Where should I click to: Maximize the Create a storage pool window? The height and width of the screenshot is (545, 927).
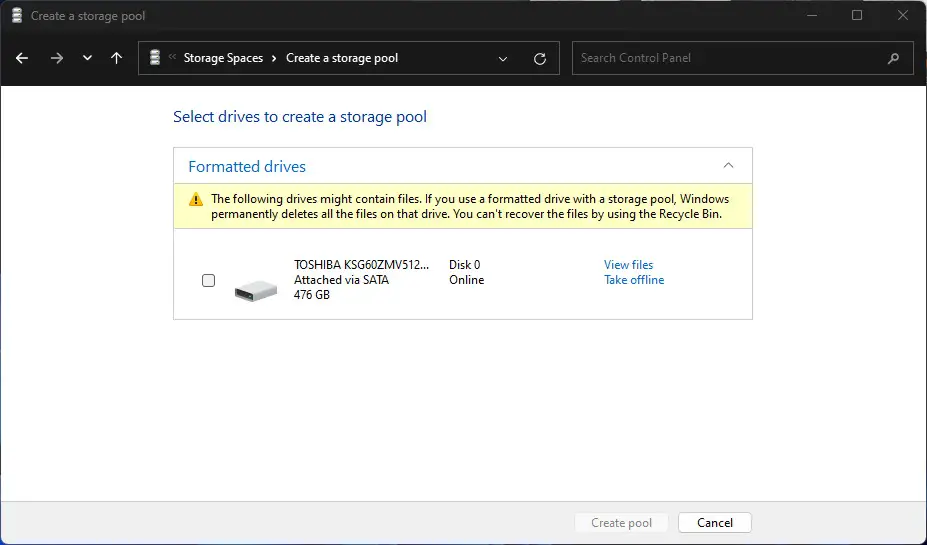(857, 15)
